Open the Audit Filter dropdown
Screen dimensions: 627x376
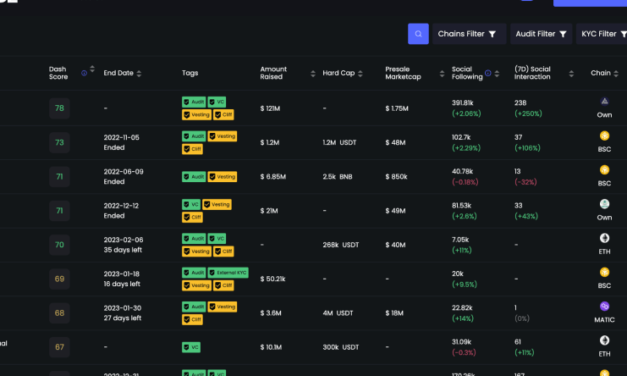(541, 34)
